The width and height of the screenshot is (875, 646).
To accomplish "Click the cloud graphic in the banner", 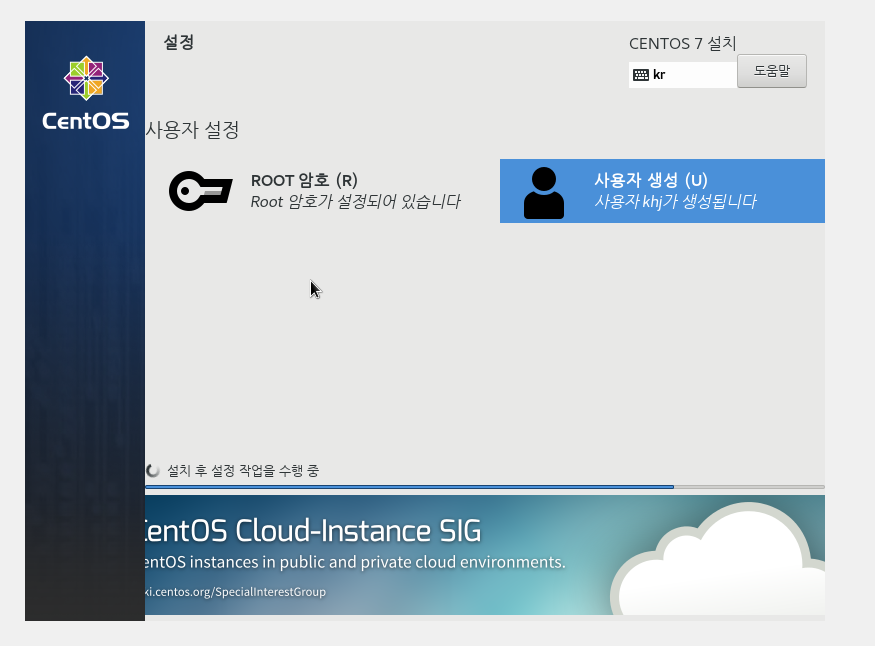I will click(718, 559).
